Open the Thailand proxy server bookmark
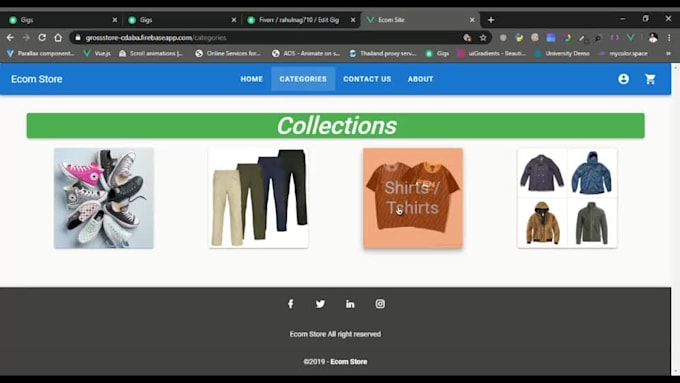The image size is (680, 383). [x=383, y=53]
